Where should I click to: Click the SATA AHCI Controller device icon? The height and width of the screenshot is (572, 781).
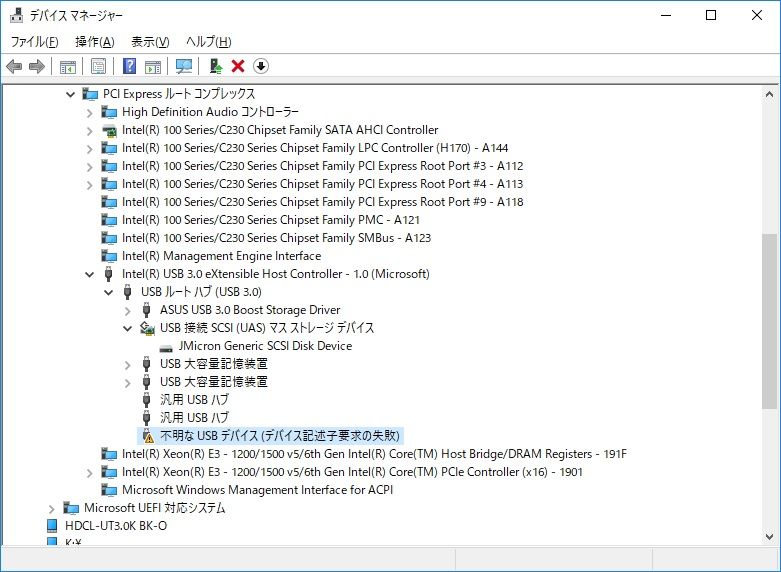coord(109,130)
